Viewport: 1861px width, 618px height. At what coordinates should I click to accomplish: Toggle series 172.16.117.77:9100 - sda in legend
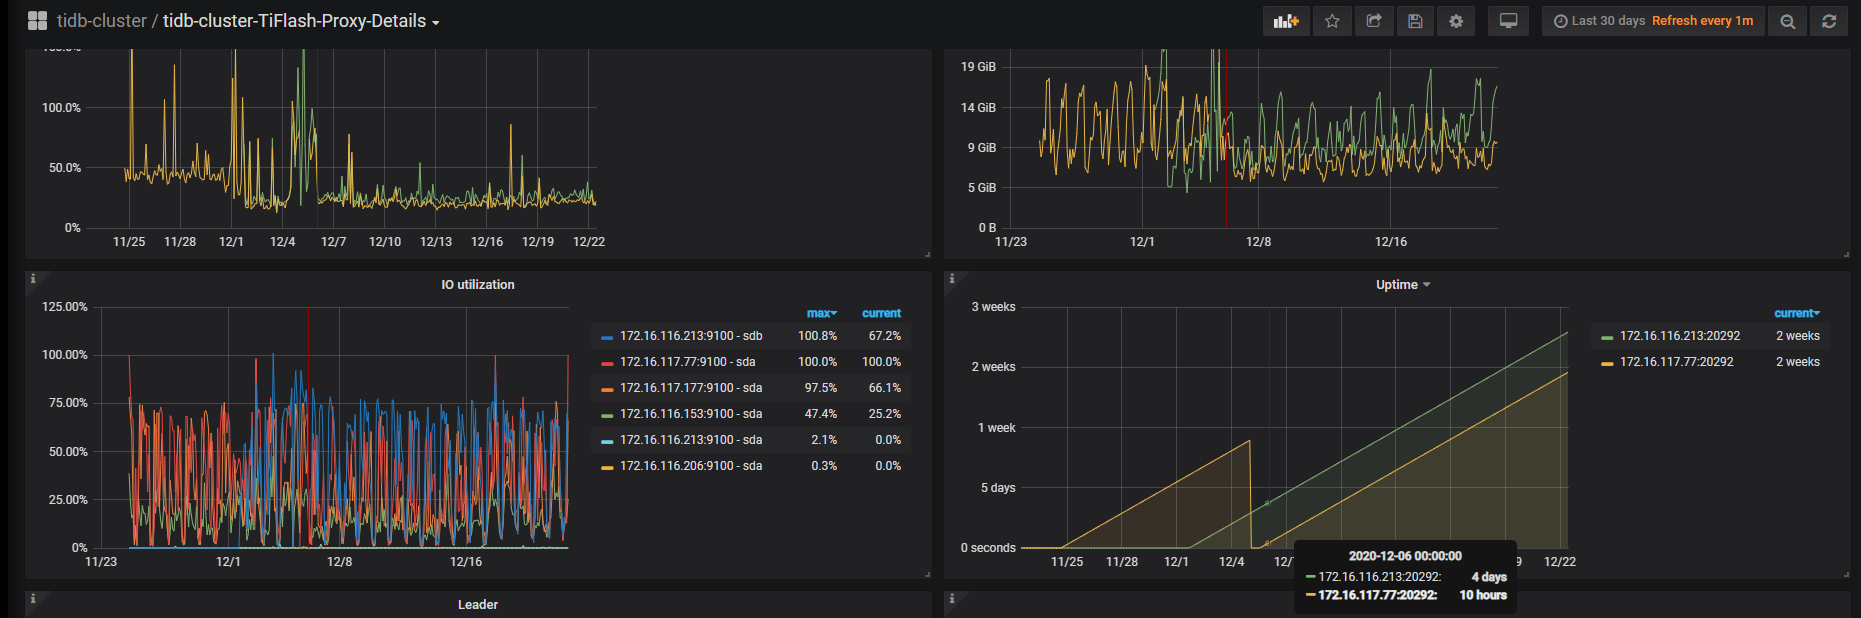(x=687, y=362)
